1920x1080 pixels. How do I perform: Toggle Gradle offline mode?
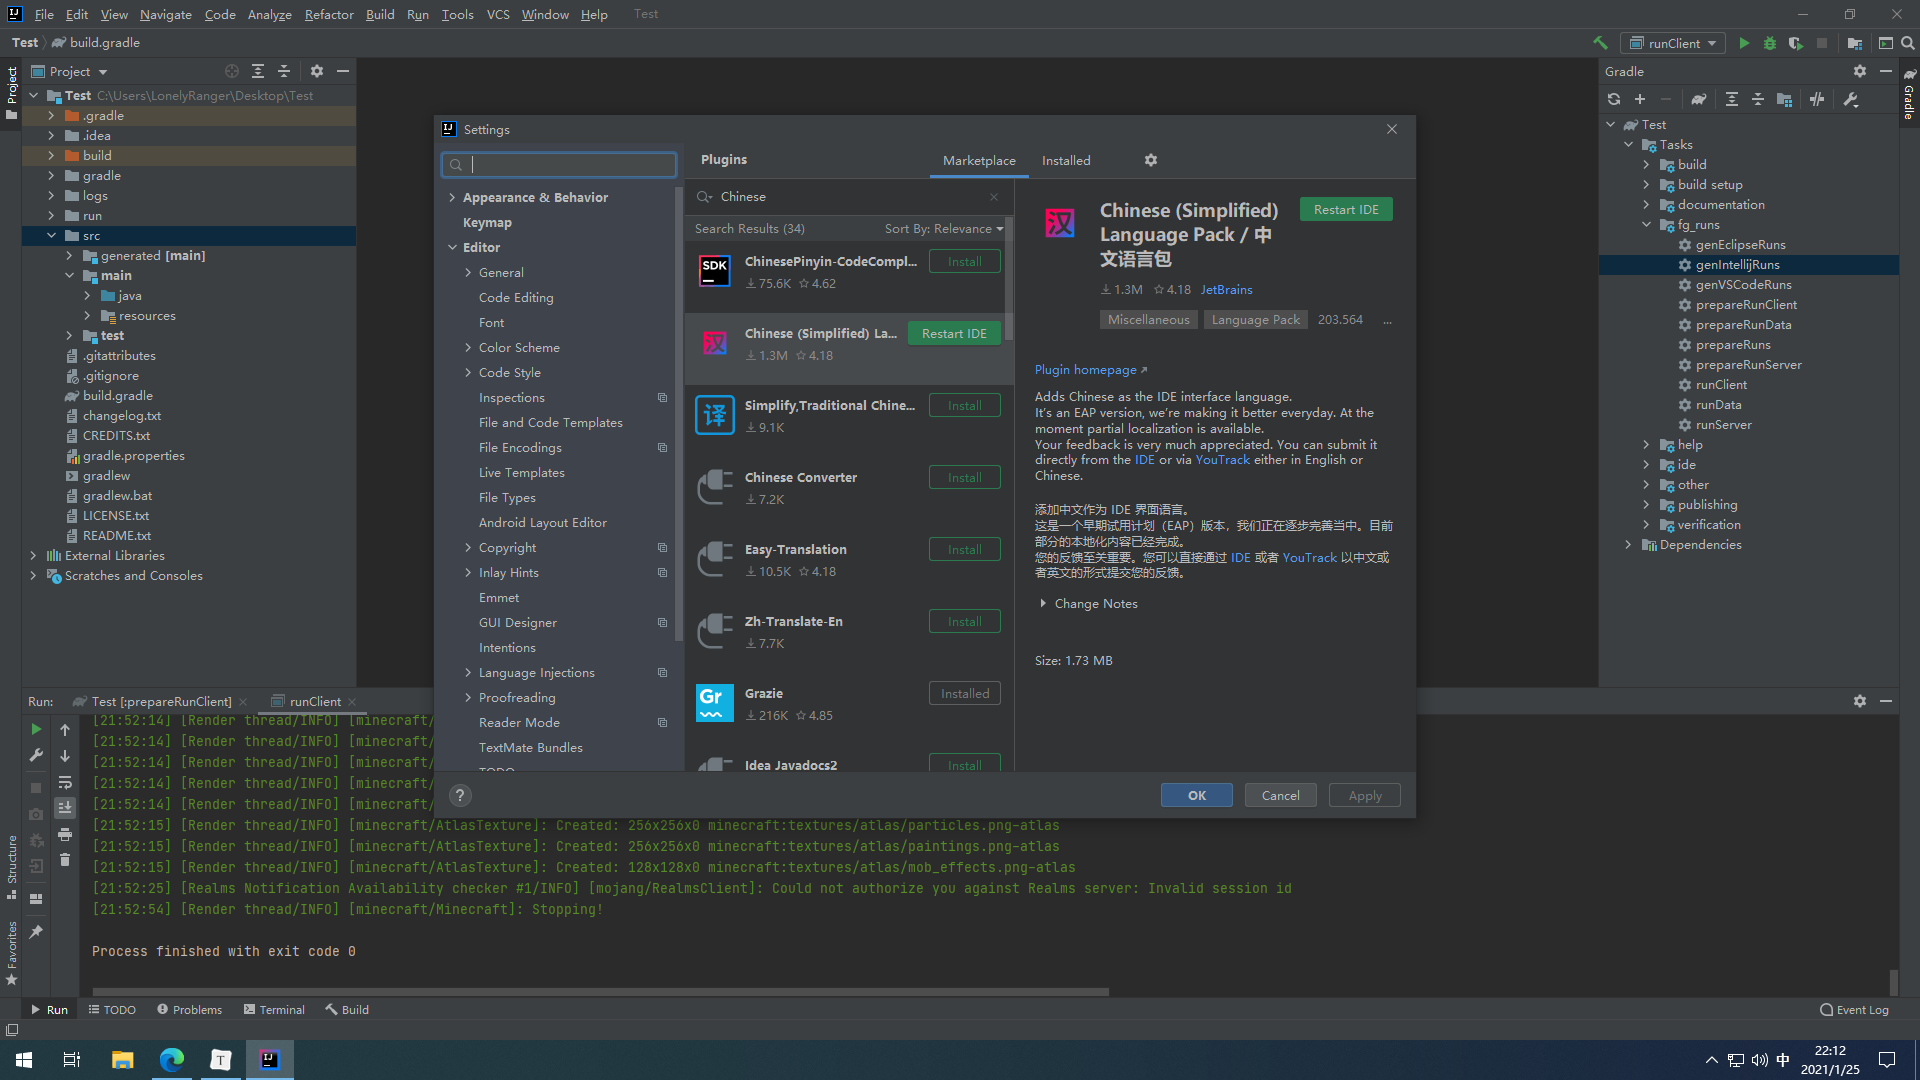click(1817, 99)
